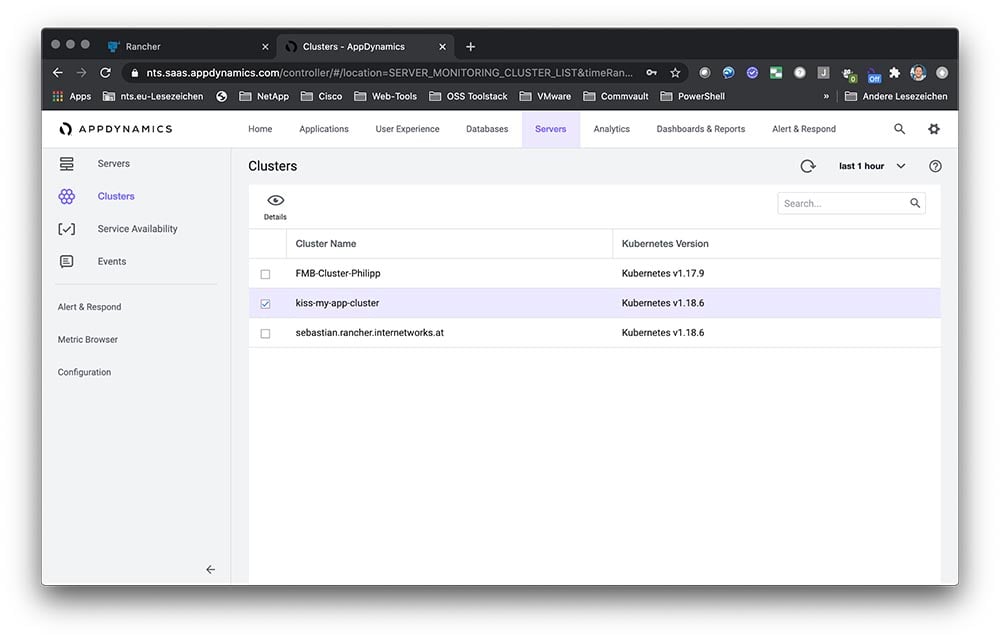Click the magnifier search icon in top navigation
The height and width of the screenshot is (640, 1000).
(899, 129)
